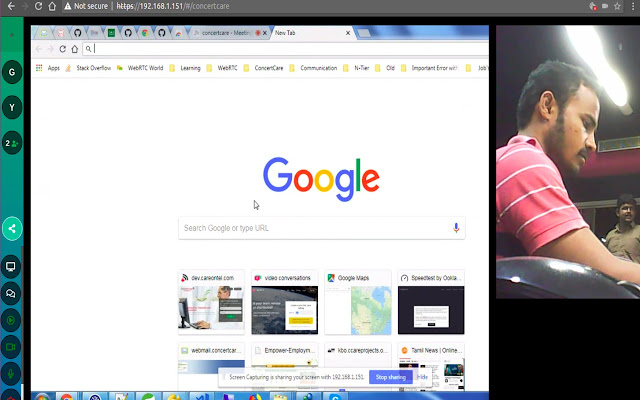640x400 pixels.
Task: Expand the WebRTC bookmark folder
Action: click(222, 68)
